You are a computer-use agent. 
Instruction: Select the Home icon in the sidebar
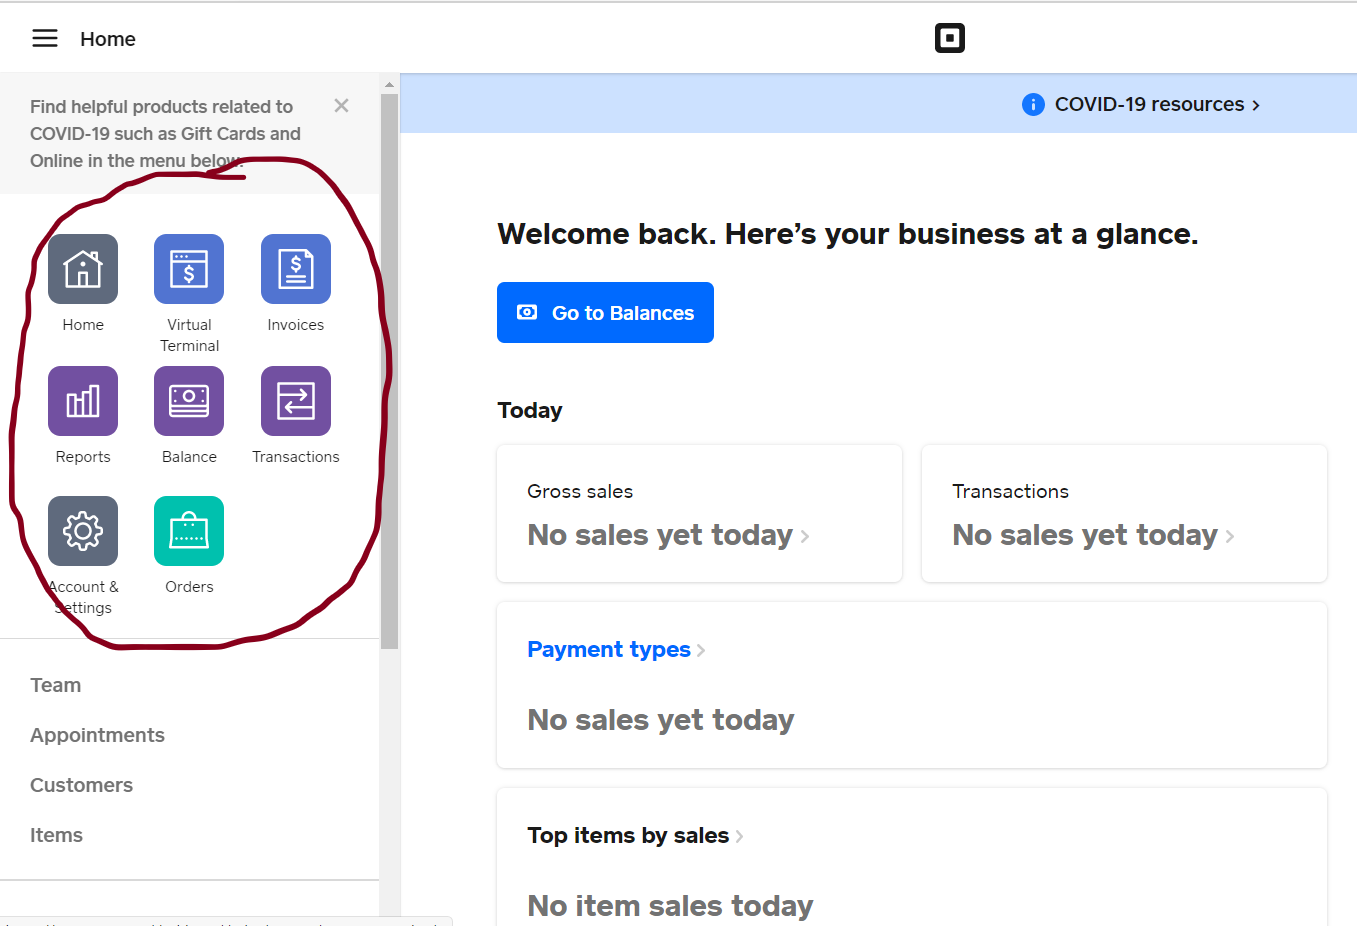(x=83, y=269)
